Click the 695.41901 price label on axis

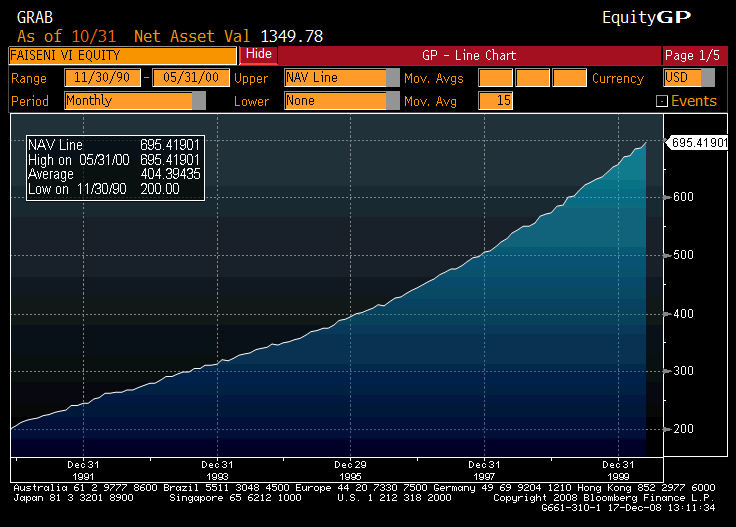click(x=698, y=143)
